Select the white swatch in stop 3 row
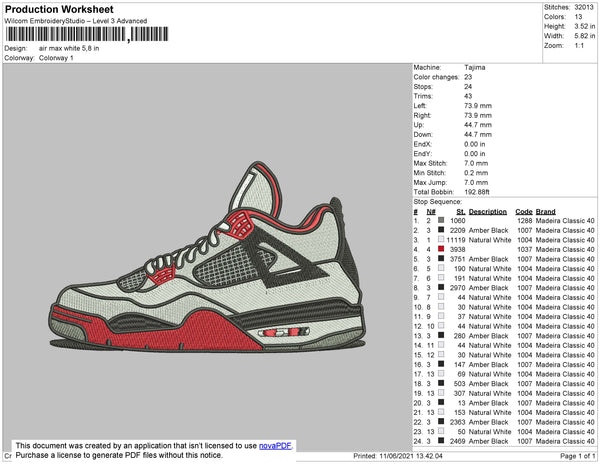Image resolution: width=600 pixels, height=464 pixels. click(441, 239)
